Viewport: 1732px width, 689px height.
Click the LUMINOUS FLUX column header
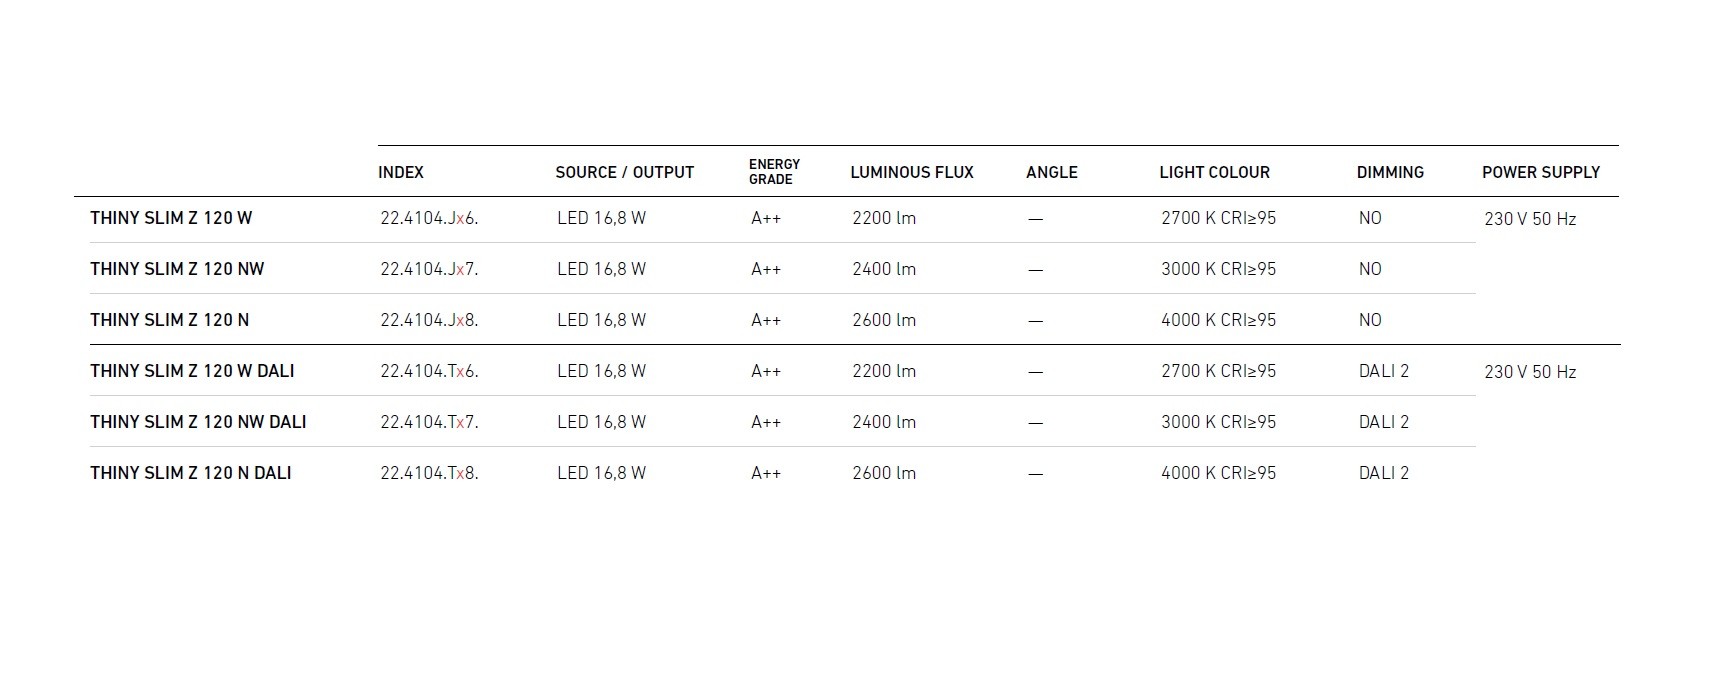911,172
